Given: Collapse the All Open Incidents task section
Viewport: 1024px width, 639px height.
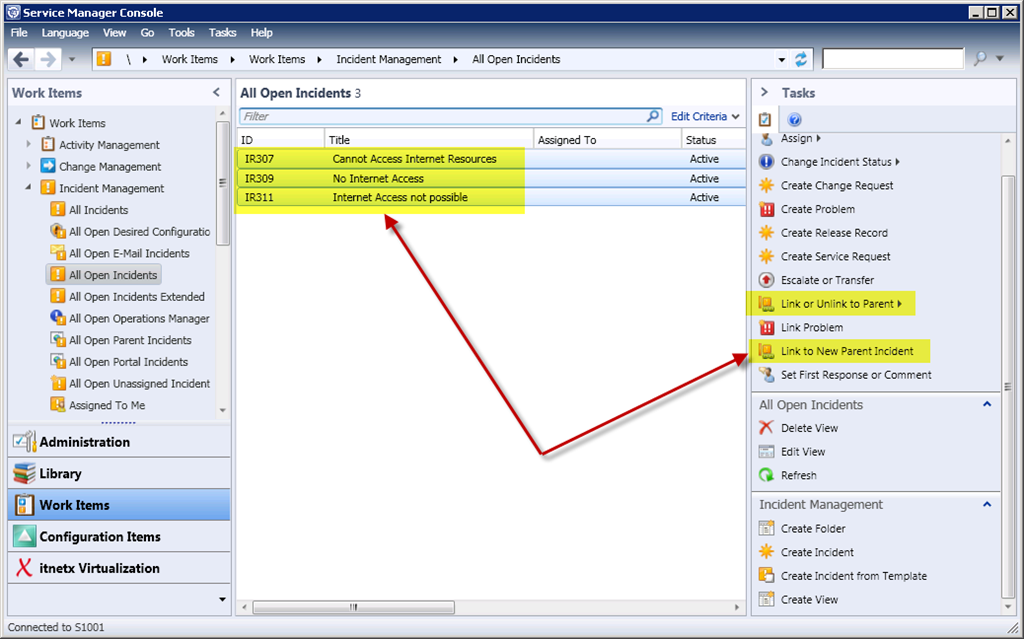Looking at the screenshot, I should coord(987,405).
